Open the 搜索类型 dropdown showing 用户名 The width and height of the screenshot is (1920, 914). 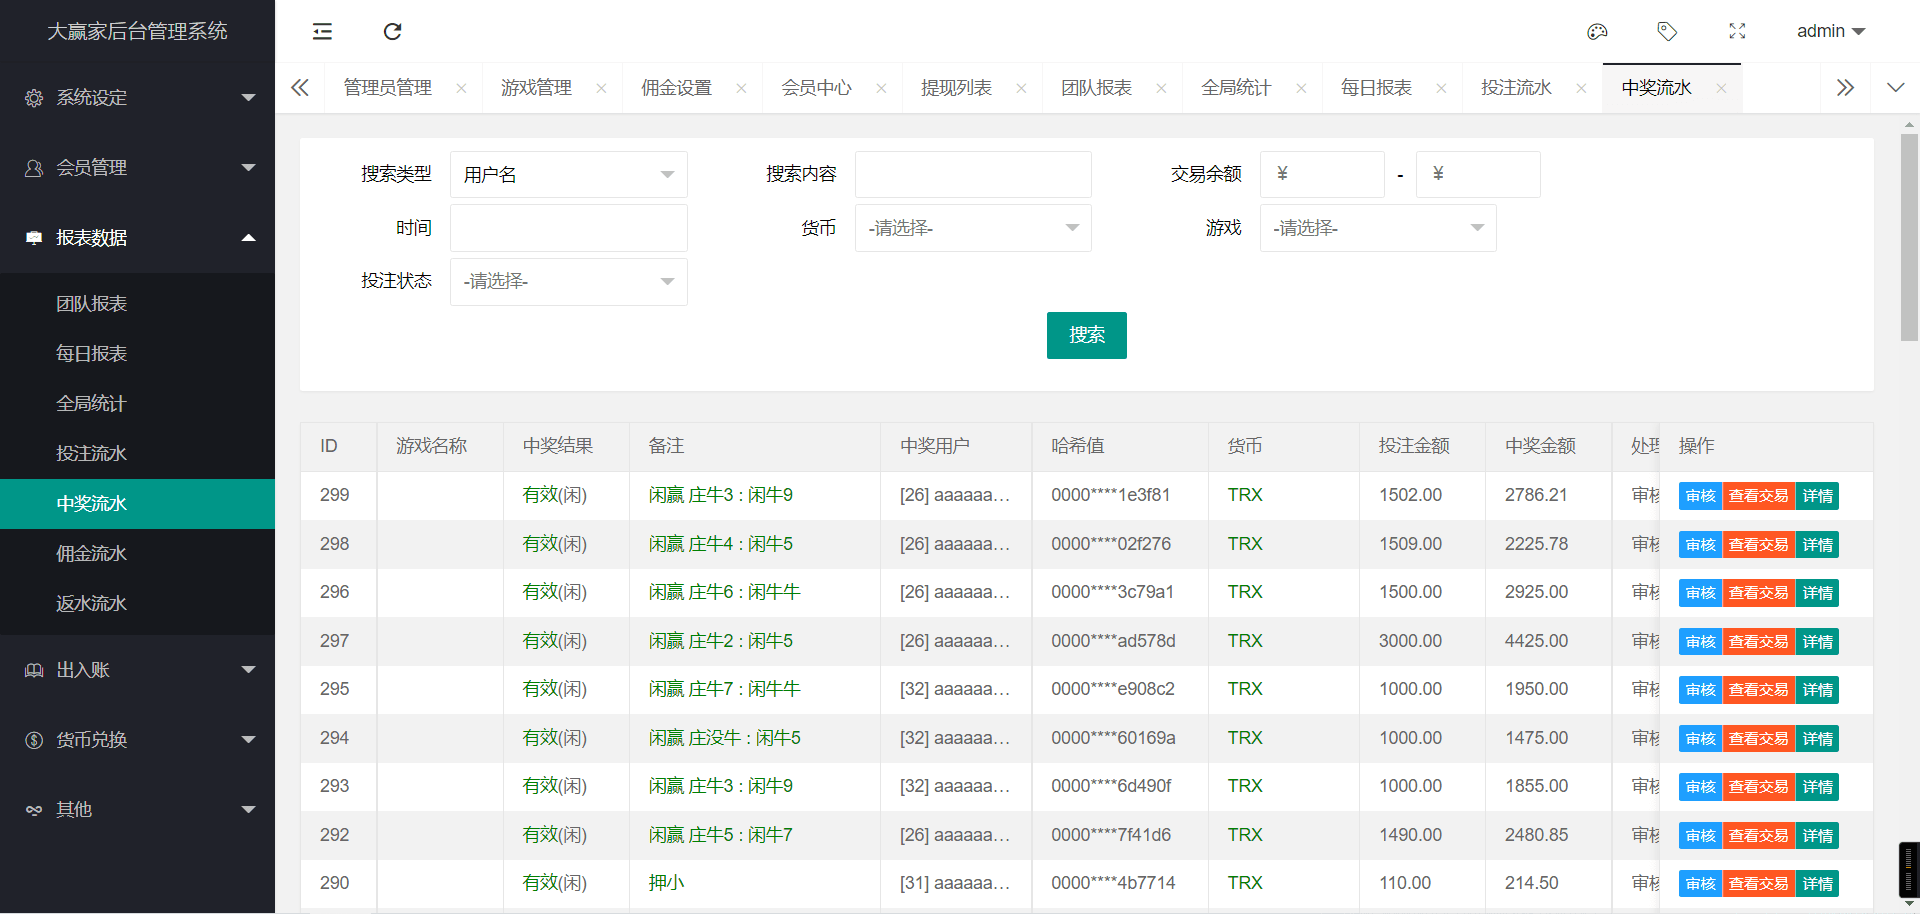(x=568, y=175)
